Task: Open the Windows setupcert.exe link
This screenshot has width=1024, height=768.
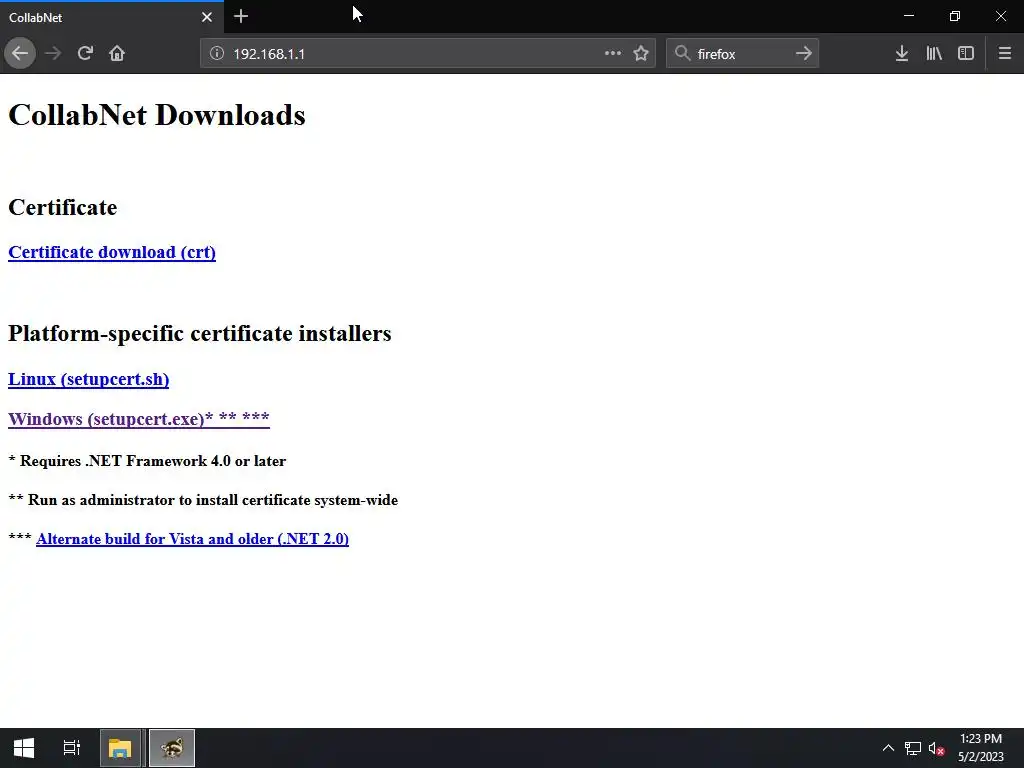Action: pyautogui.click(x=138, y=419)
